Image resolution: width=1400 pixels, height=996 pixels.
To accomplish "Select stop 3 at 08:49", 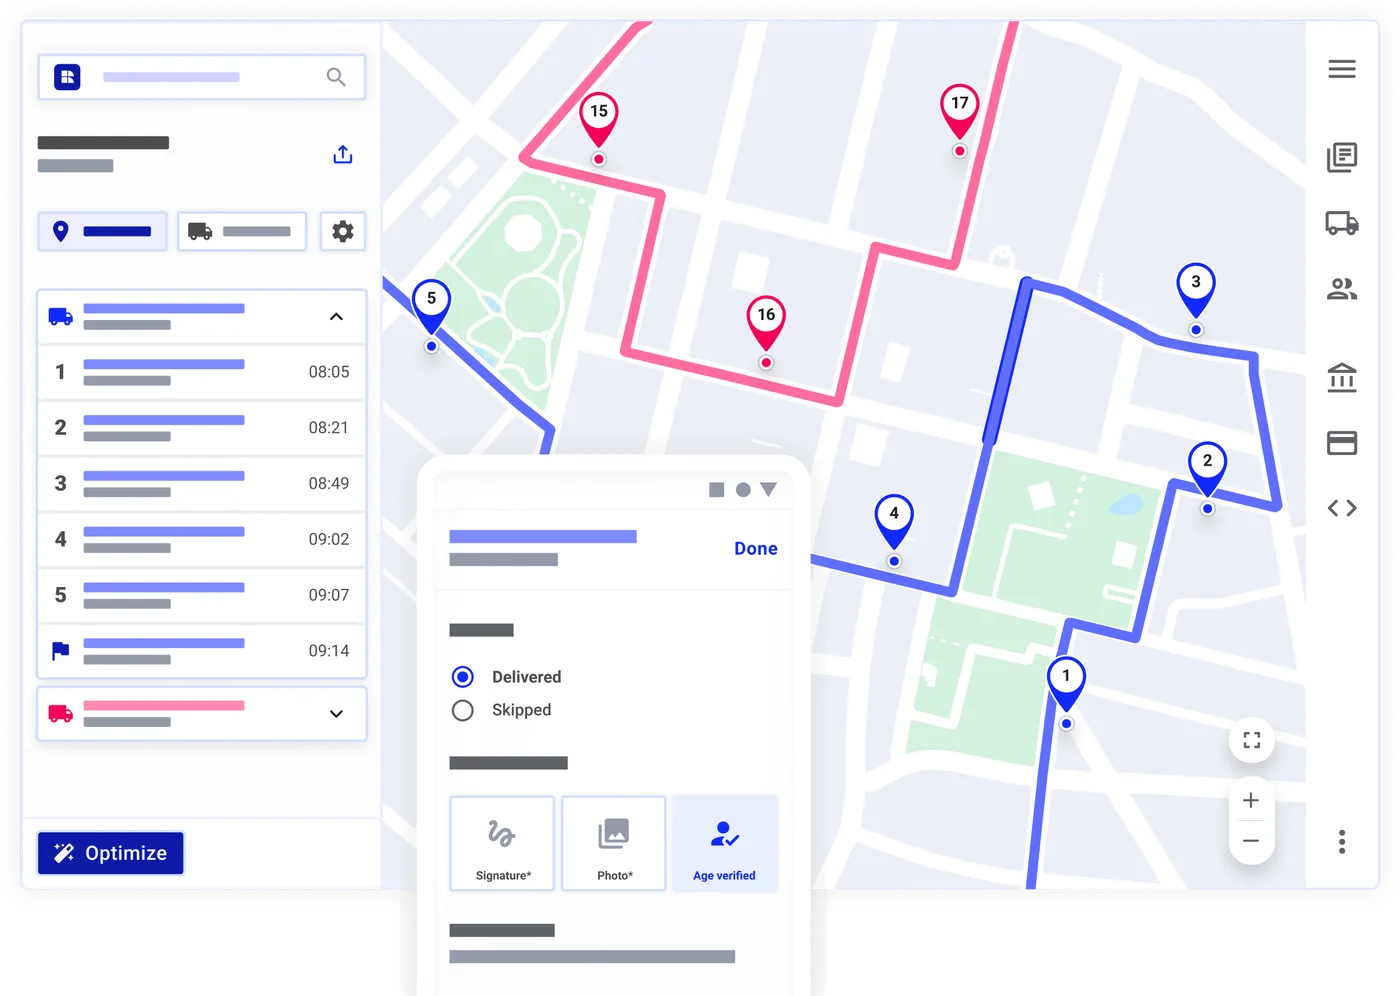I will pyautogui.click(x=202, y=484).
